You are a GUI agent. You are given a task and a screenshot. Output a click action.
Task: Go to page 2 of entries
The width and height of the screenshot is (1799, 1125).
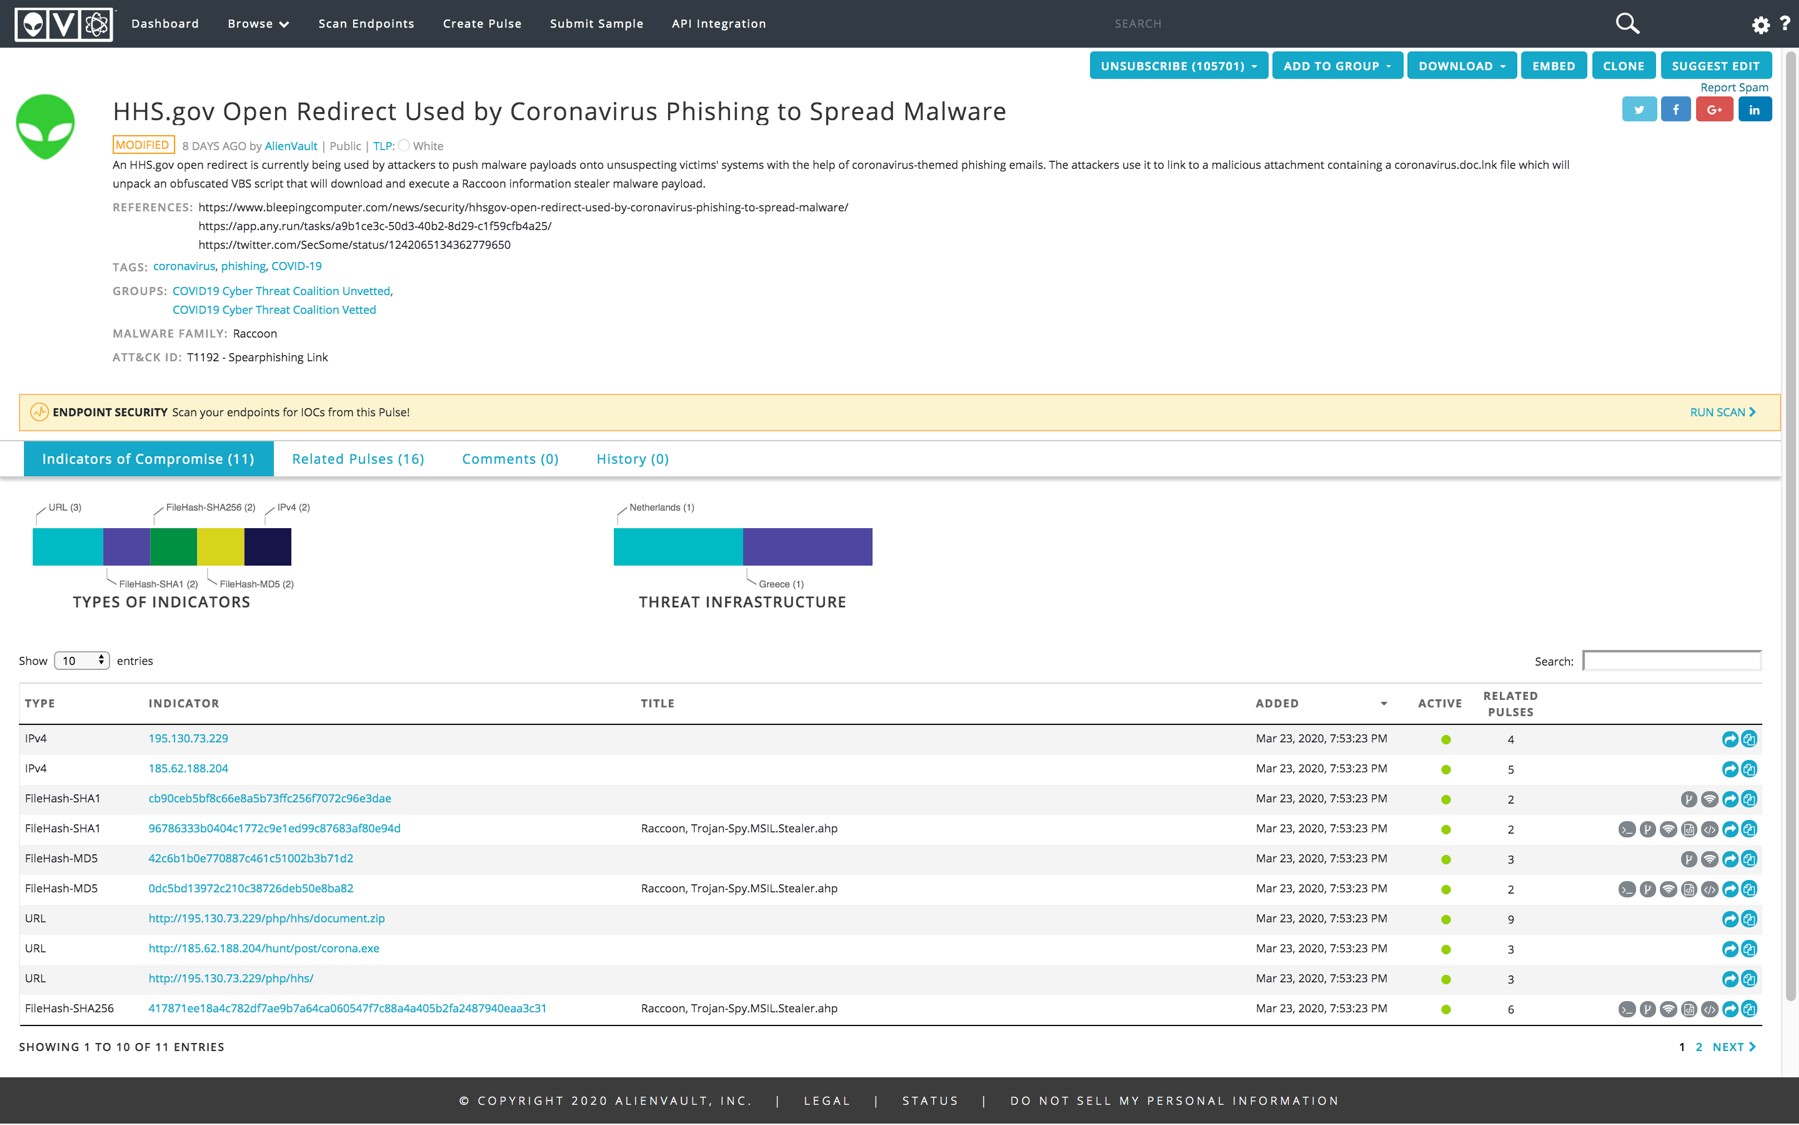(x=1699, y=1047)
